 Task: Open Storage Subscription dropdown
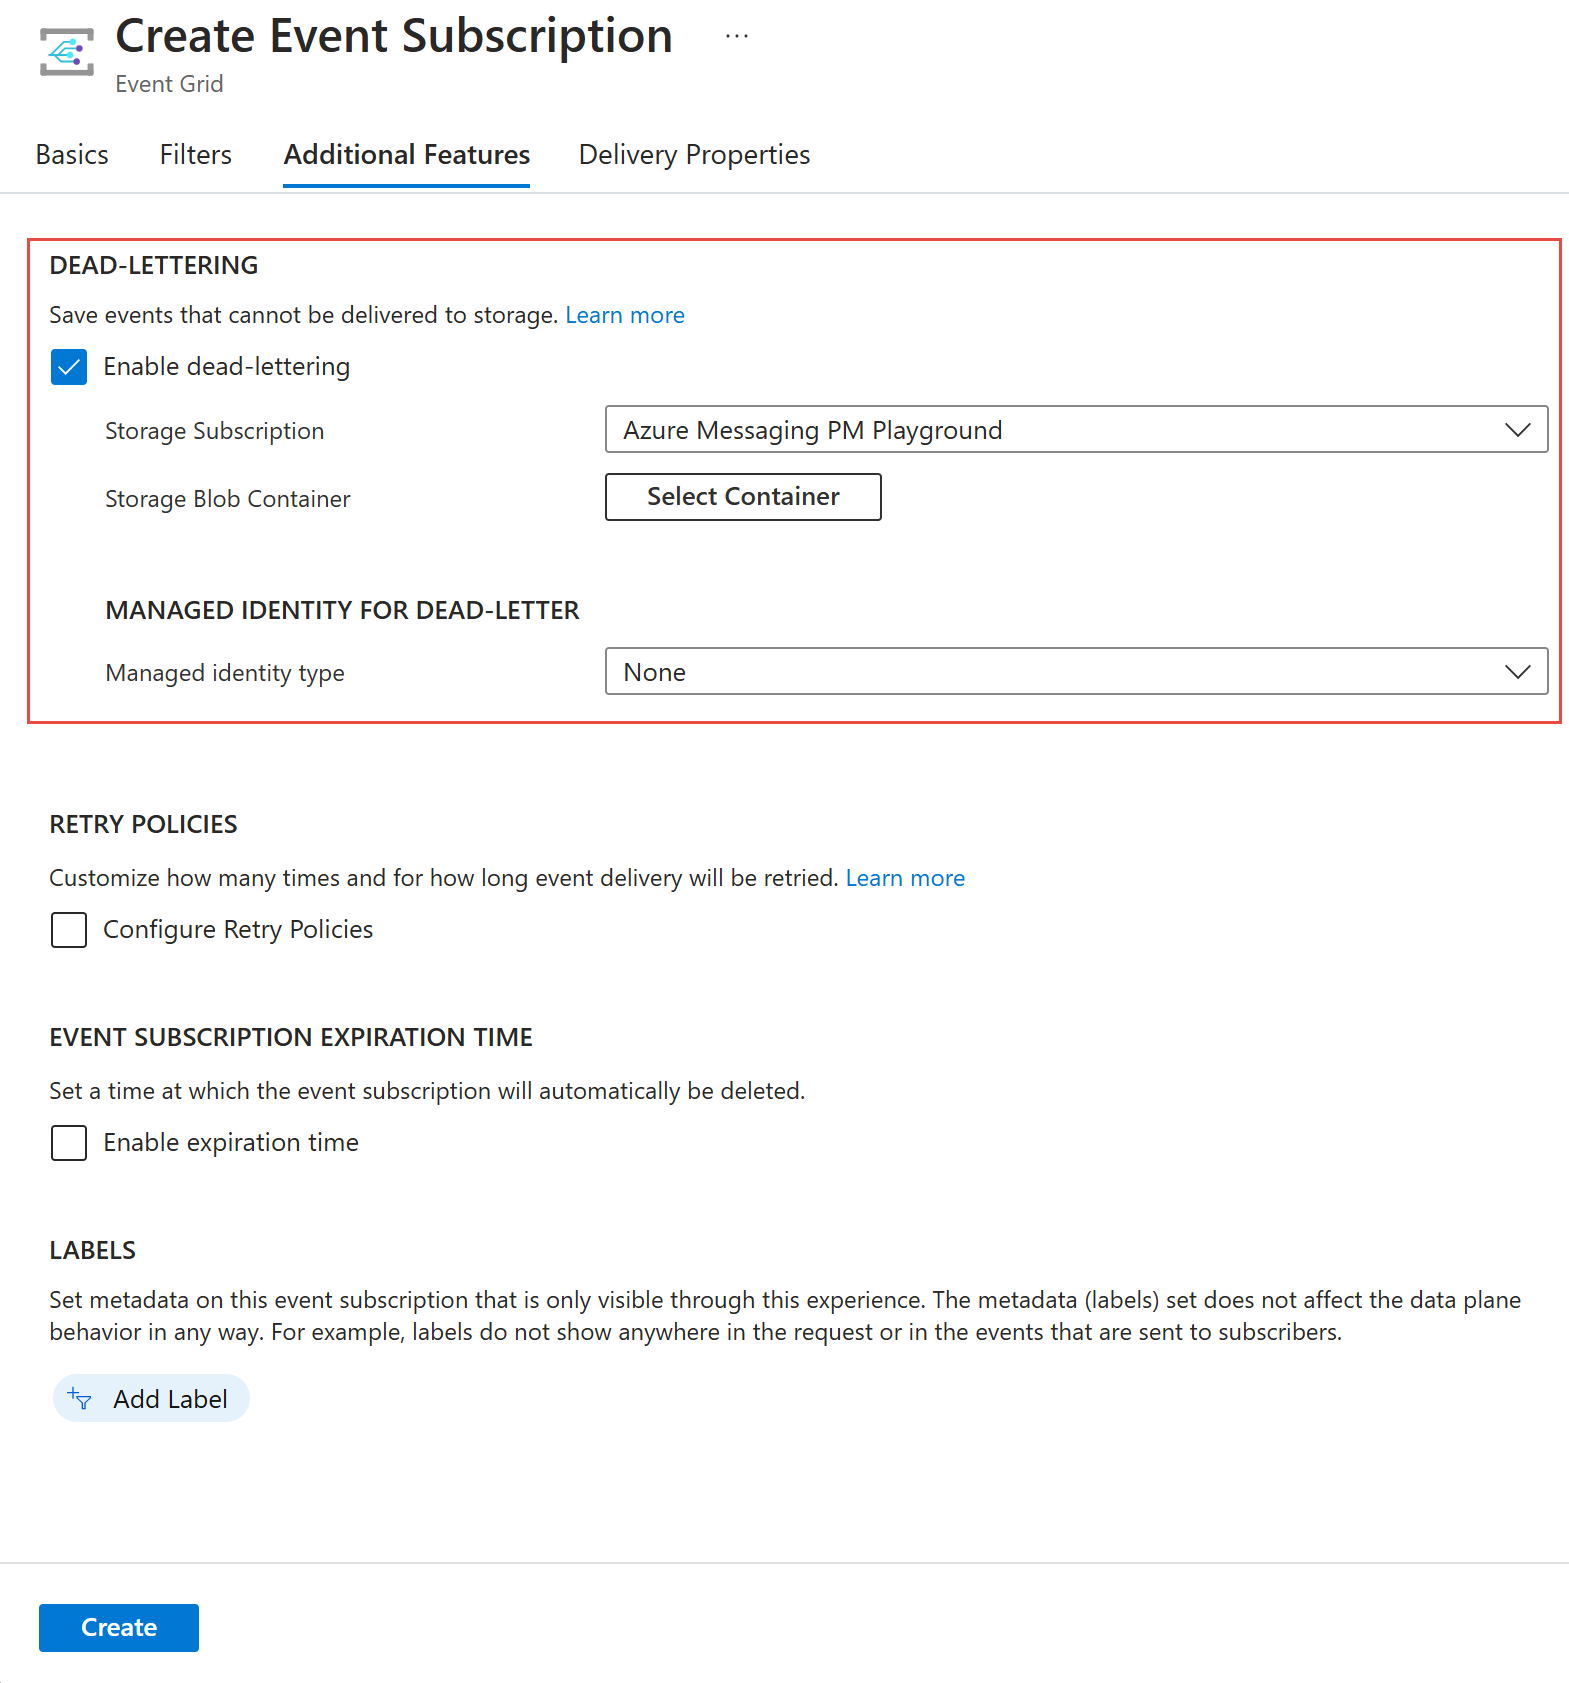pyautogui.click(x=1076, y=429)
